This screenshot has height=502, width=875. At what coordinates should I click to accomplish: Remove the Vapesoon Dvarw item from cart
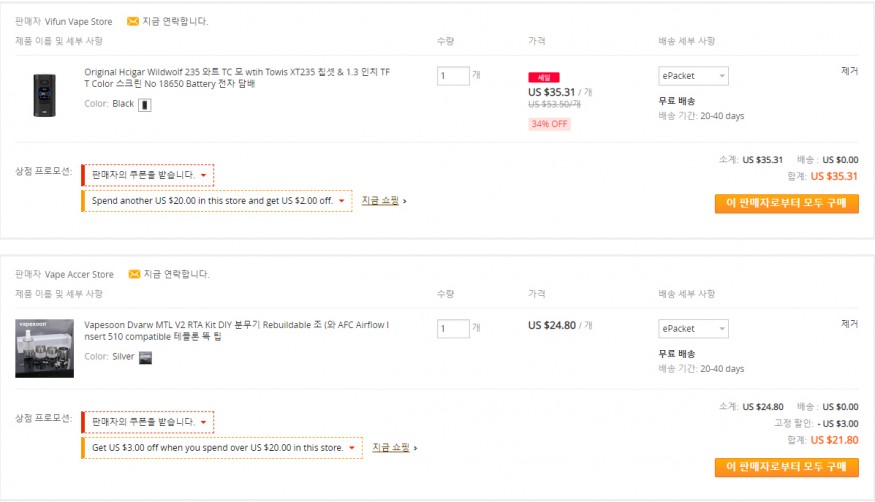point(849,324)
